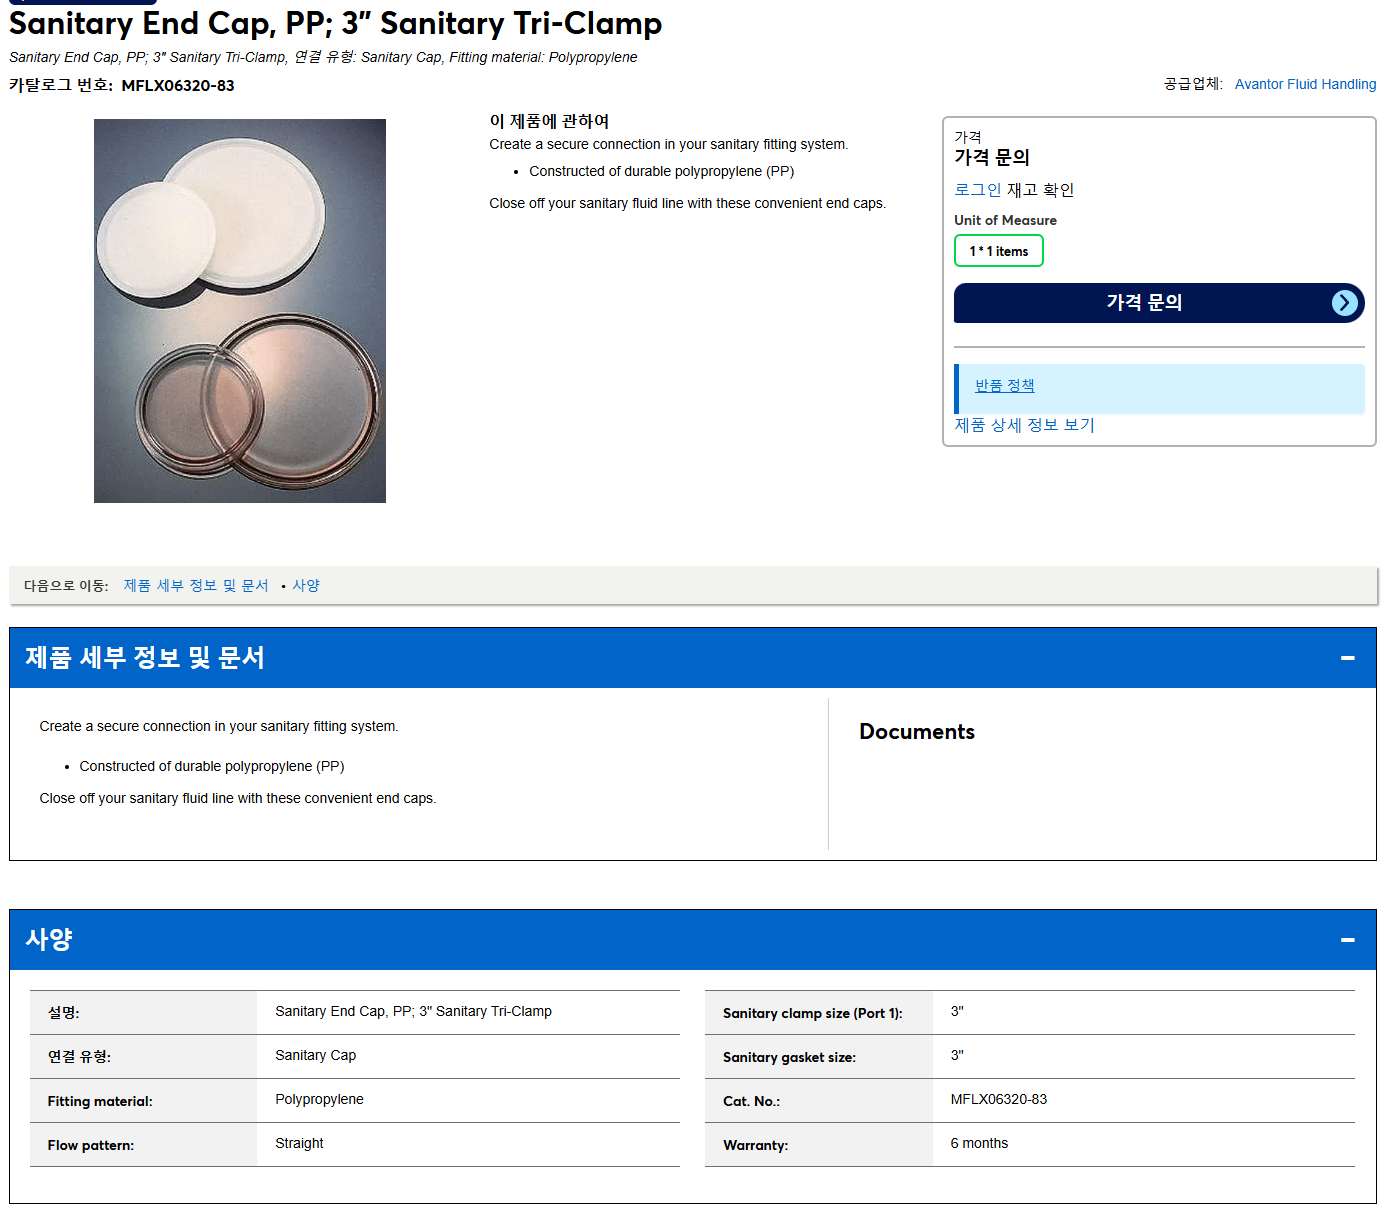1384x1224 pixels.
Task: Open the Avantor Fluid Handling supplier link
Action: coord(1305,84)
